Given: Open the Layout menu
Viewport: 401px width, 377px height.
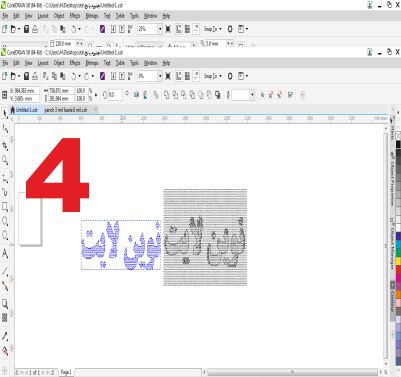Looking at the screenshot, I should (x=43, y=63).
